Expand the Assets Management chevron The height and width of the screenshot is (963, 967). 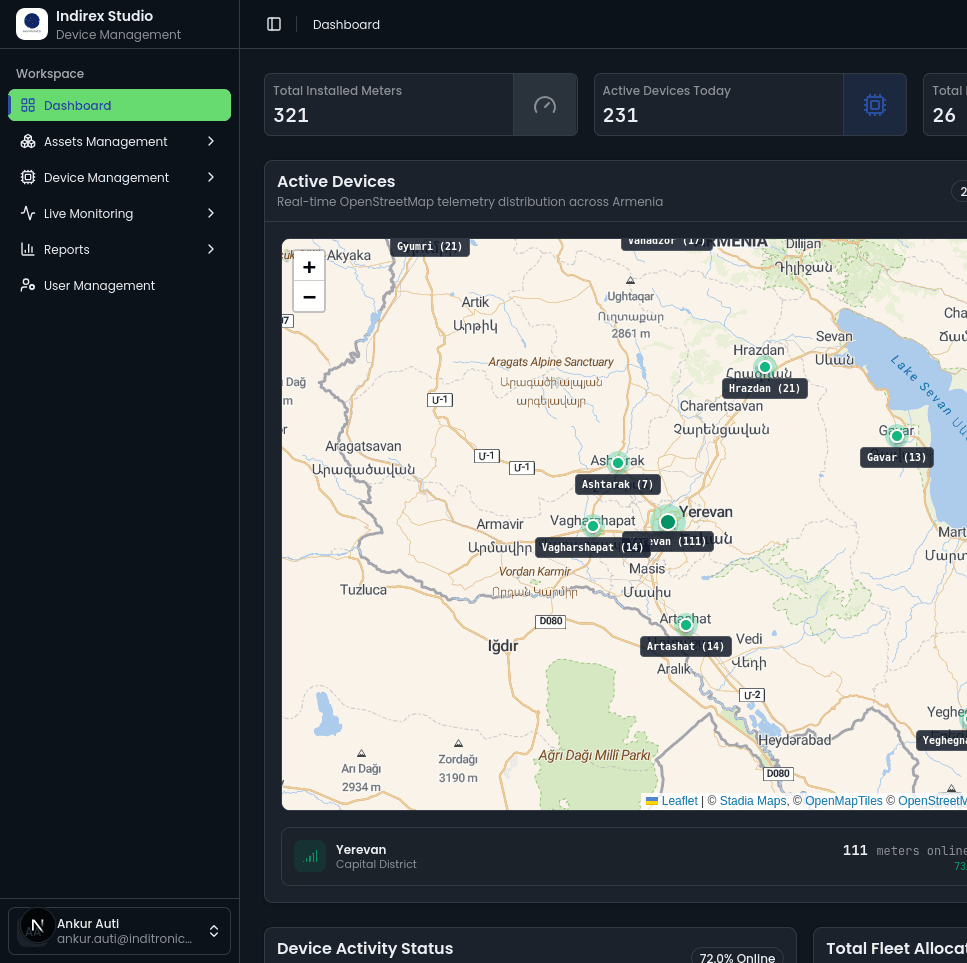click(211, 141)
